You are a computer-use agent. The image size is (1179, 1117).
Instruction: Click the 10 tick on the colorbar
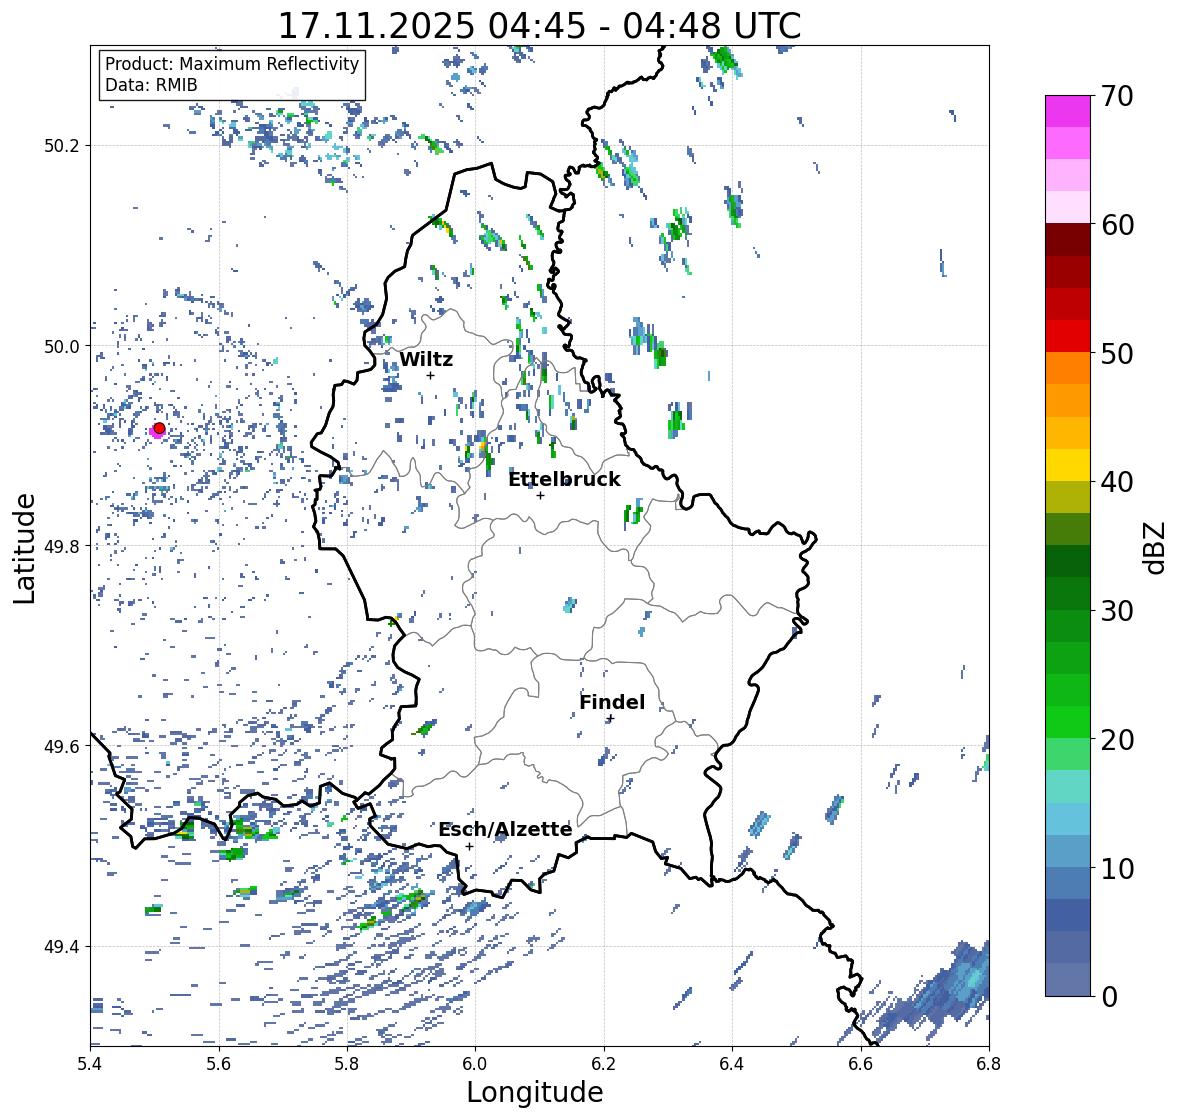click(x=1116, y=868)
